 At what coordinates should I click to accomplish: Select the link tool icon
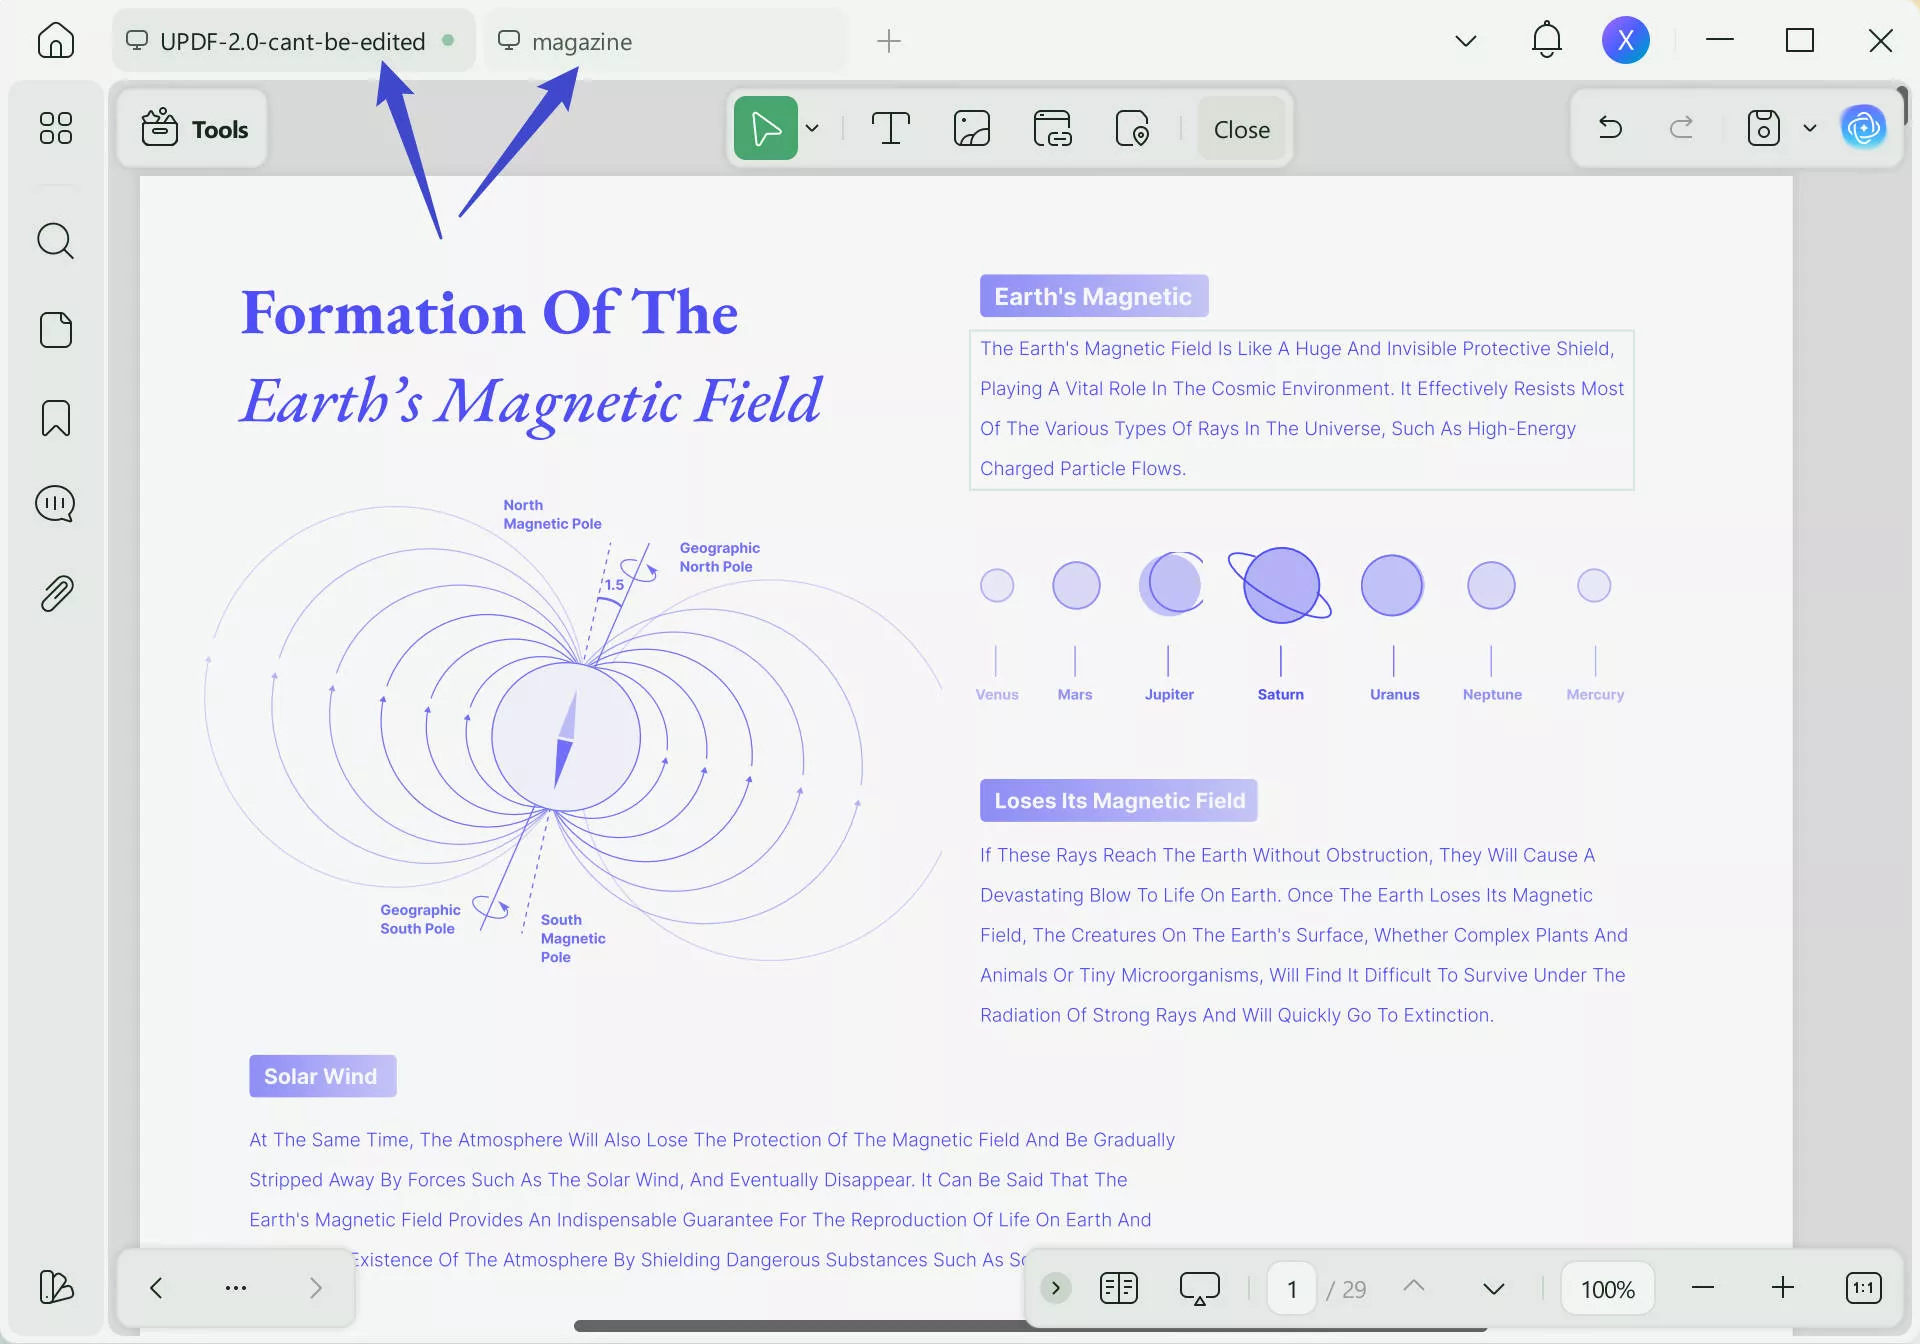tap(1052, 129)
